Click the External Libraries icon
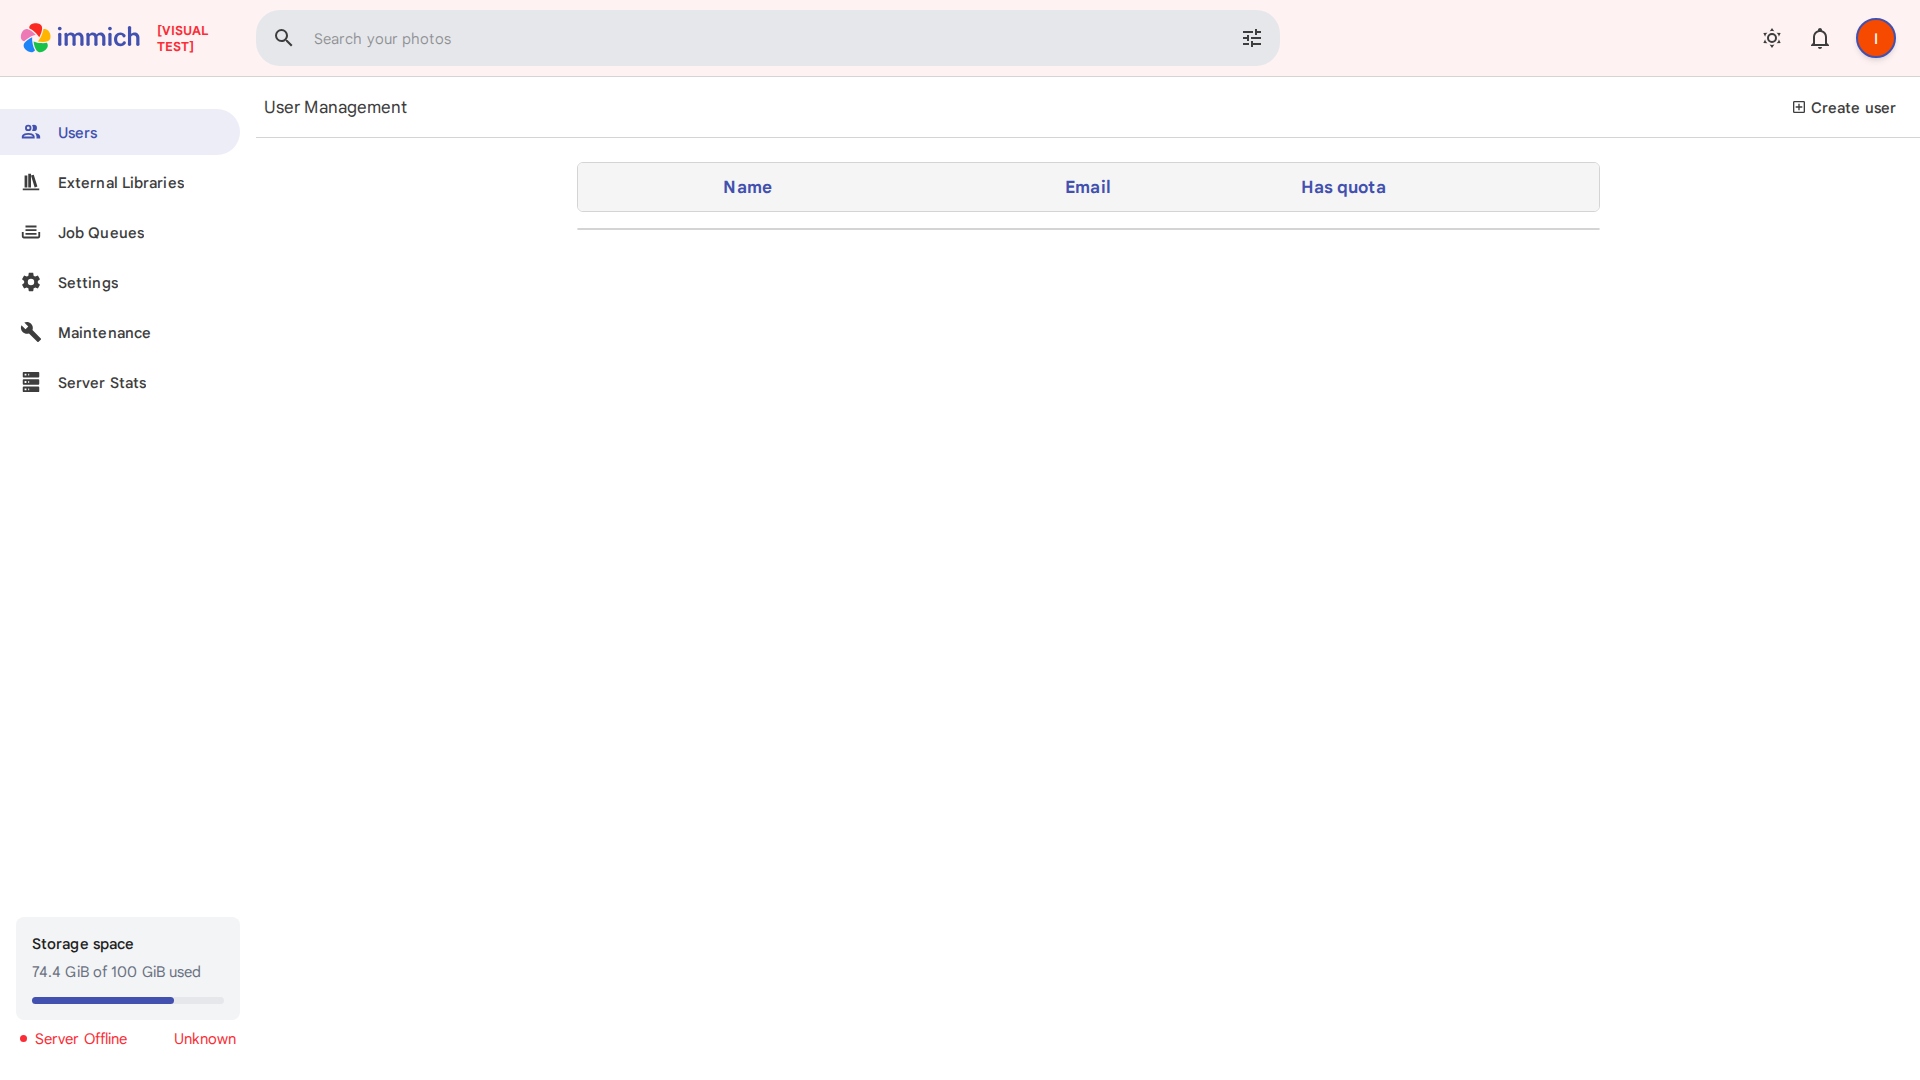The image size is (1920, 1080). 31,182
